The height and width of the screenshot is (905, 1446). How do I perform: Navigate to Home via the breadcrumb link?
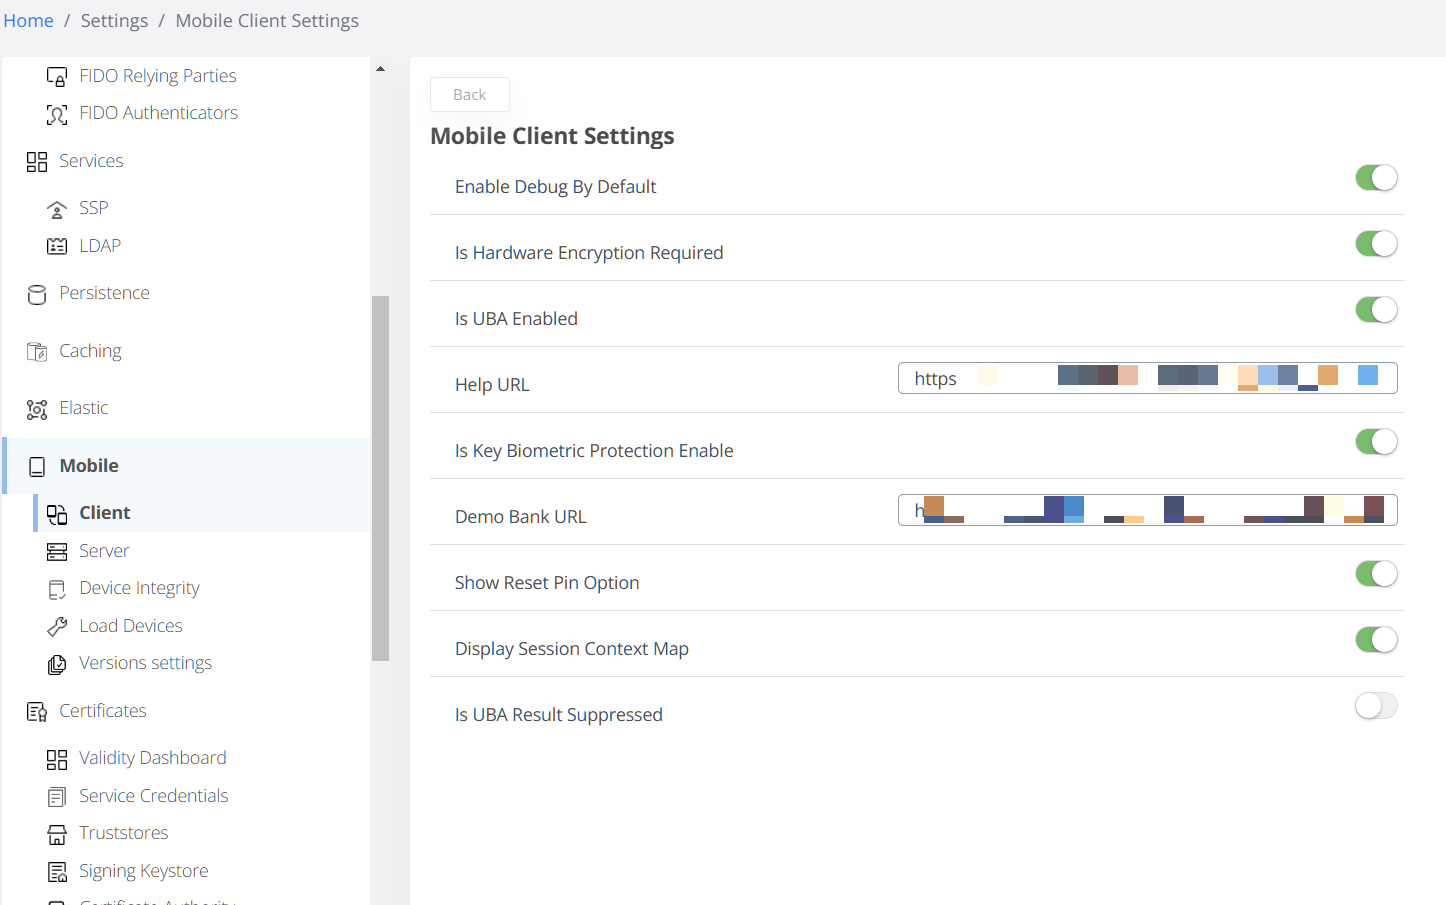pos(28,20)
